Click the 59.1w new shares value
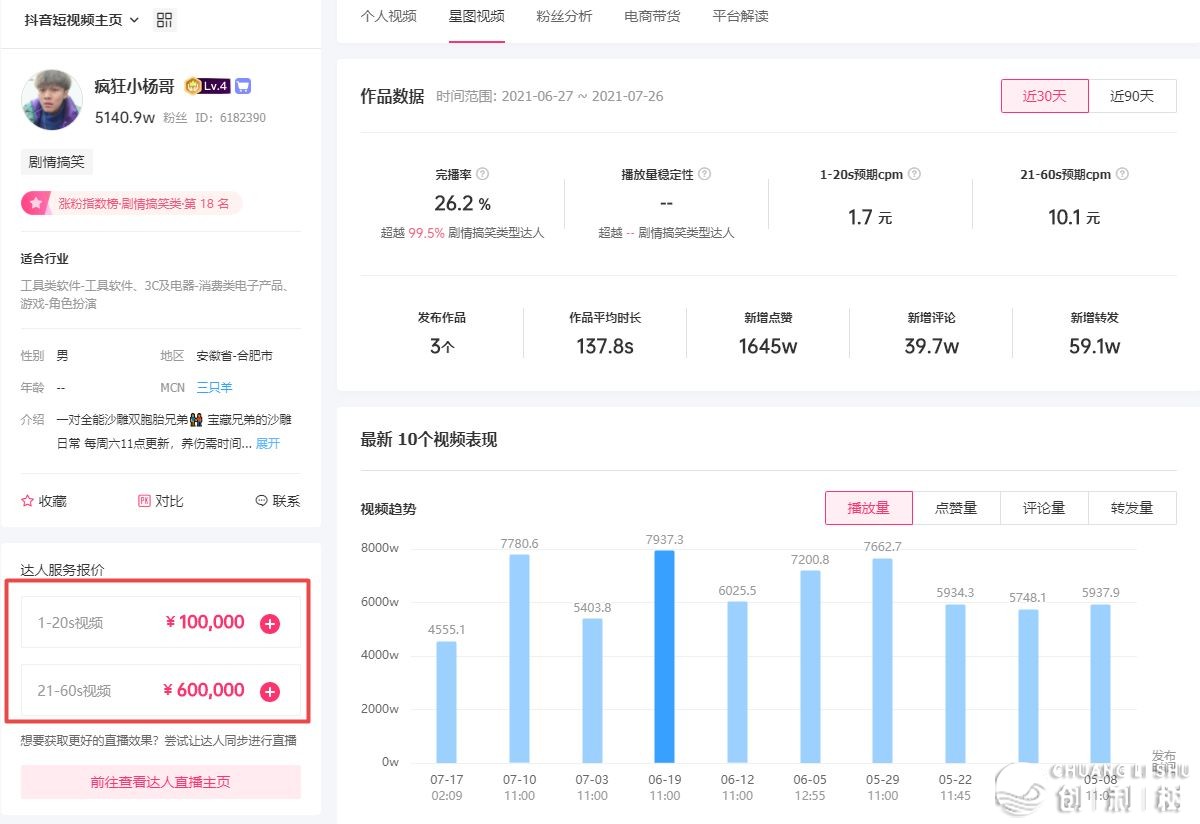The image size is (1200, 824). (1094, 347)
